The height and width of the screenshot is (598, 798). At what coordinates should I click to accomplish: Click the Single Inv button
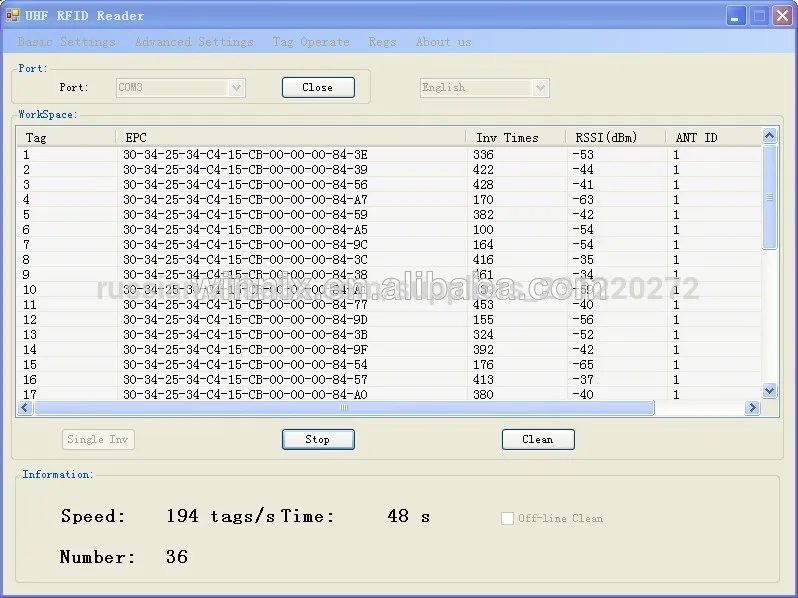(98, 439)
